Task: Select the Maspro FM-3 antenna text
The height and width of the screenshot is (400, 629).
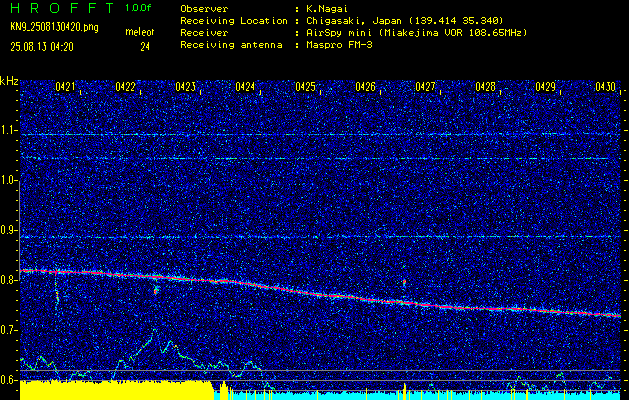Action: 339,45
